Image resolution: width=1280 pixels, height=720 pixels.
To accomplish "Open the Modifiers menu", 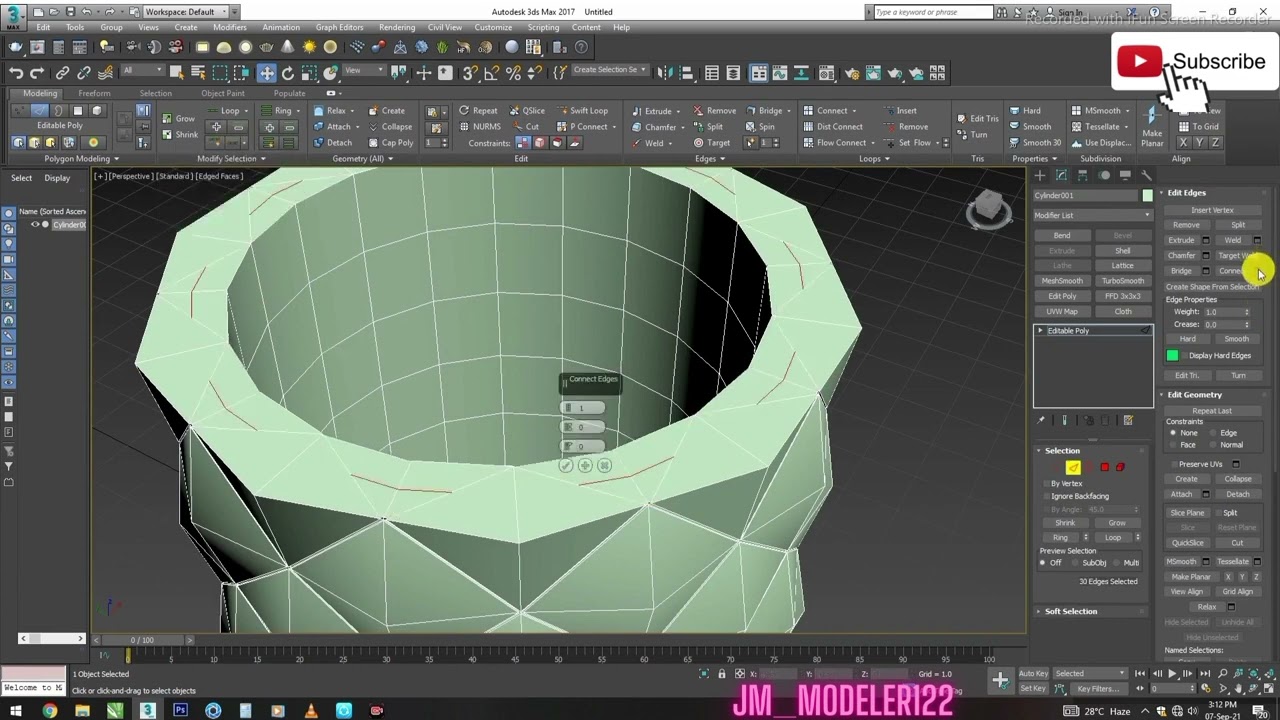I will tap(229, 27).
